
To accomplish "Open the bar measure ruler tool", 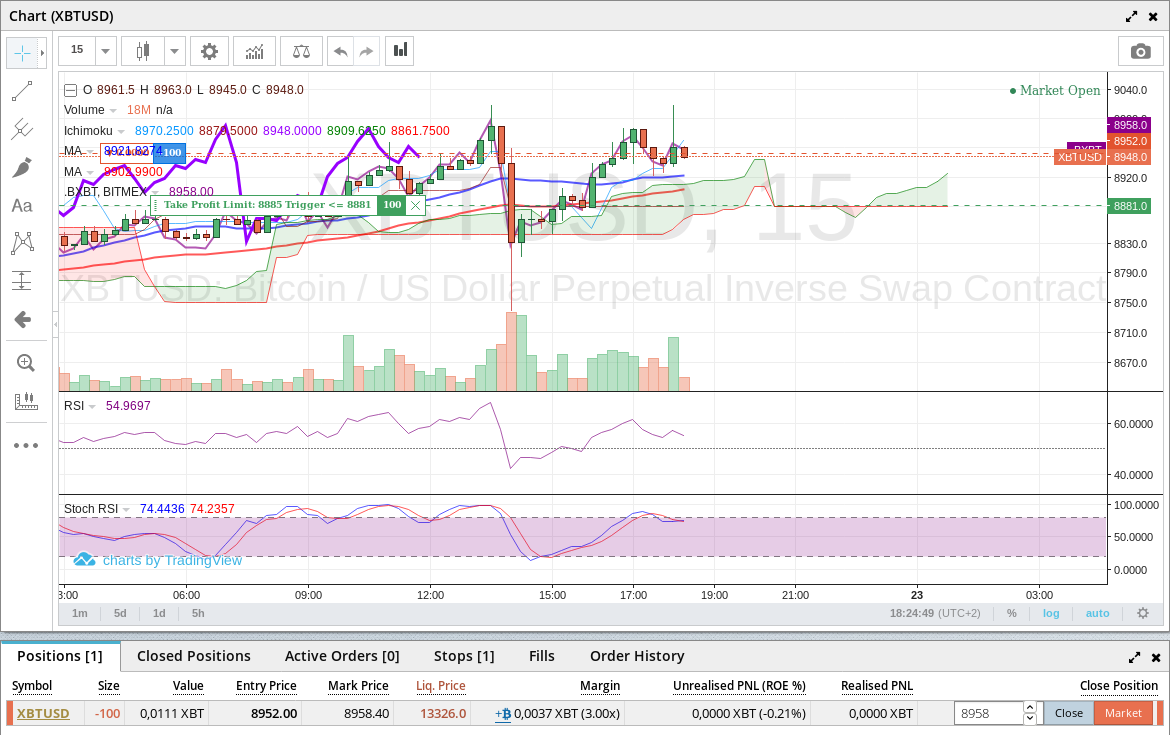I will [25, 401].
